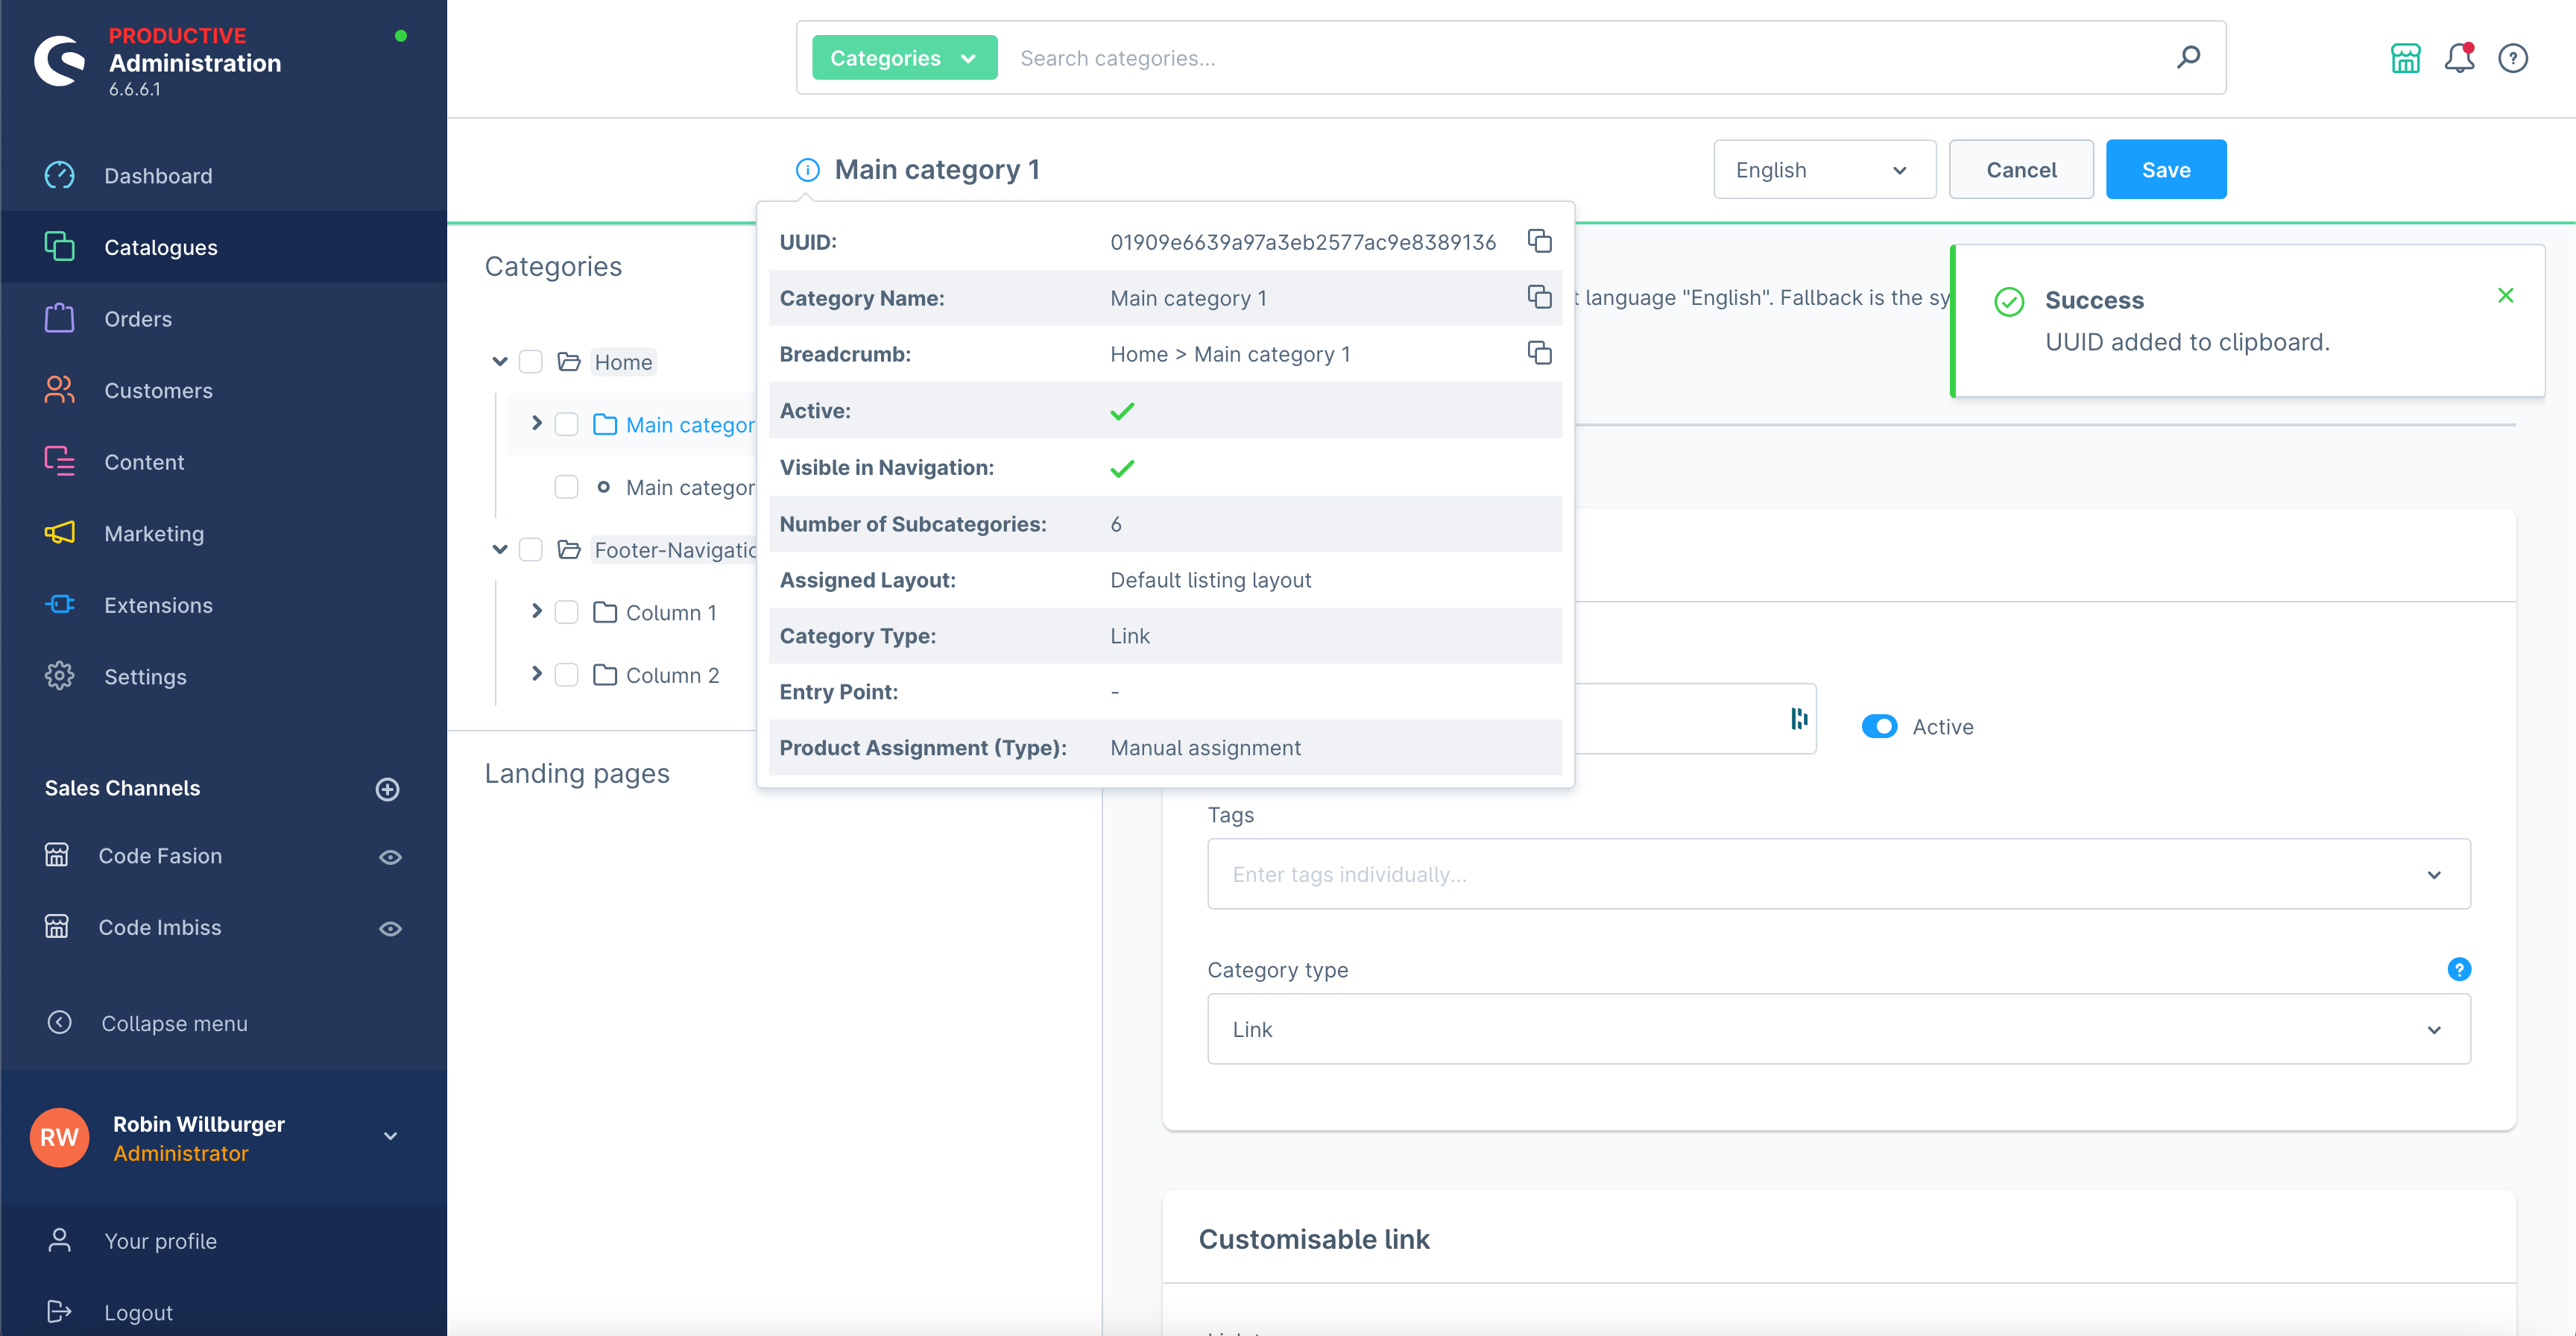This screenshot has width=2576, height=1336.
Task: Click the Content menu item
Action: 145,460
